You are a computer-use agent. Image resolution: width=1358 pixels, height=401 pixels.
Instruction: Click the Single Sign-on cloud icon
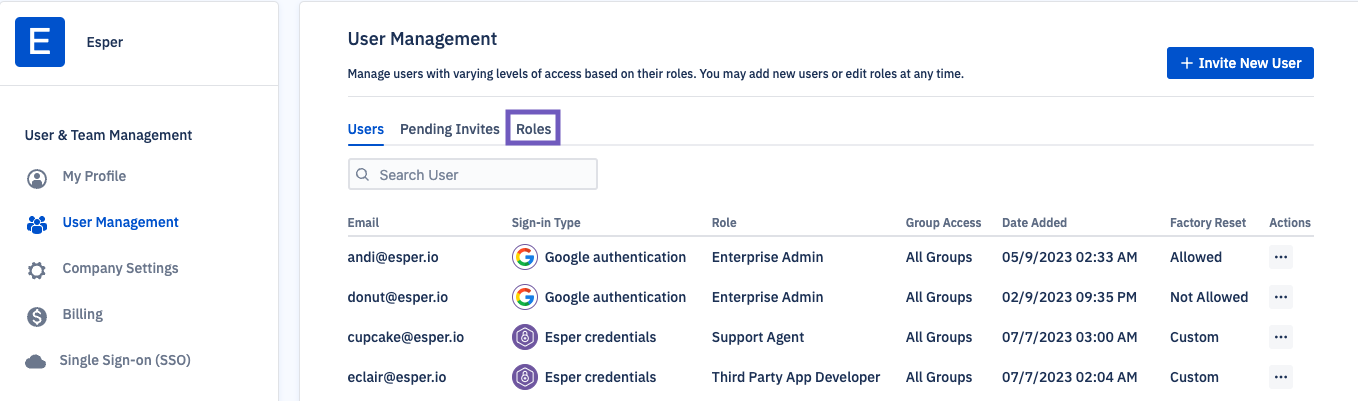pyautogui.click(x=36, y=361)
